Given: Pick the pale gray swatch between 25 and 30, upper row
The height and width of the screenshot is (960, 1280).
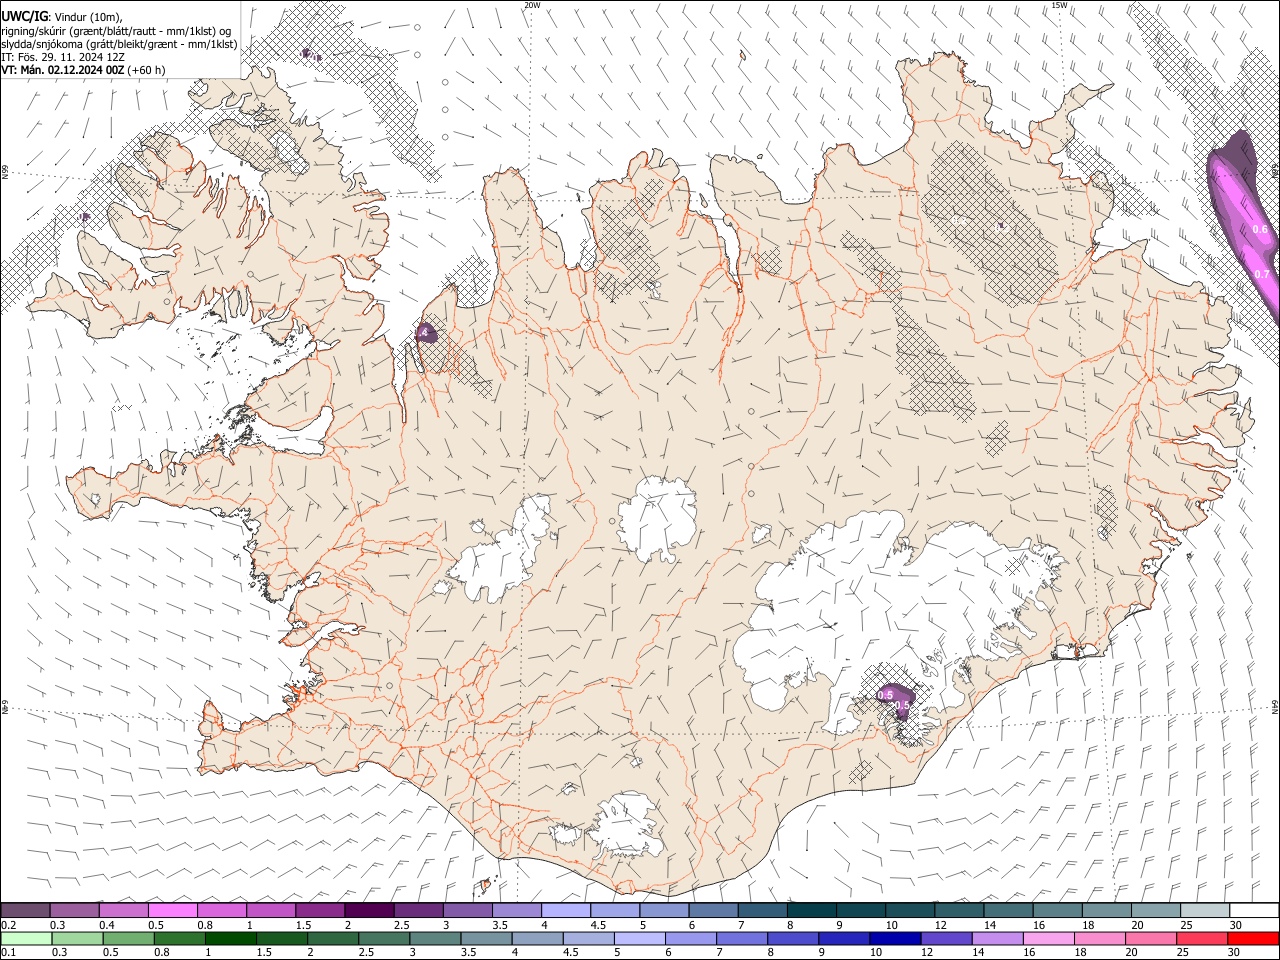Looking at the screenshot, I should click(1205, 910).
